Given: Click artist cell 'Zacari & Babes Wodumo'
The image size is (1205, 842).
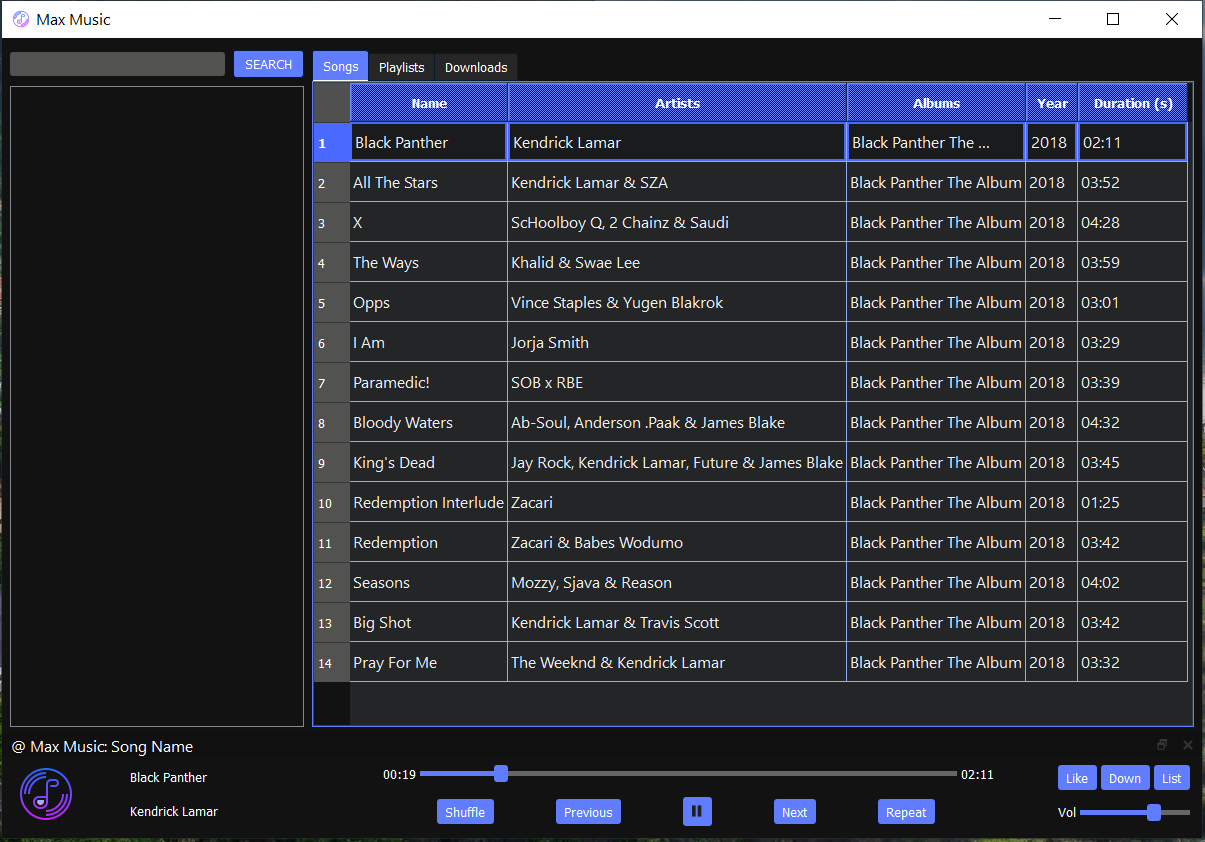Looking at the screenshot, I should tap(677, 542).
